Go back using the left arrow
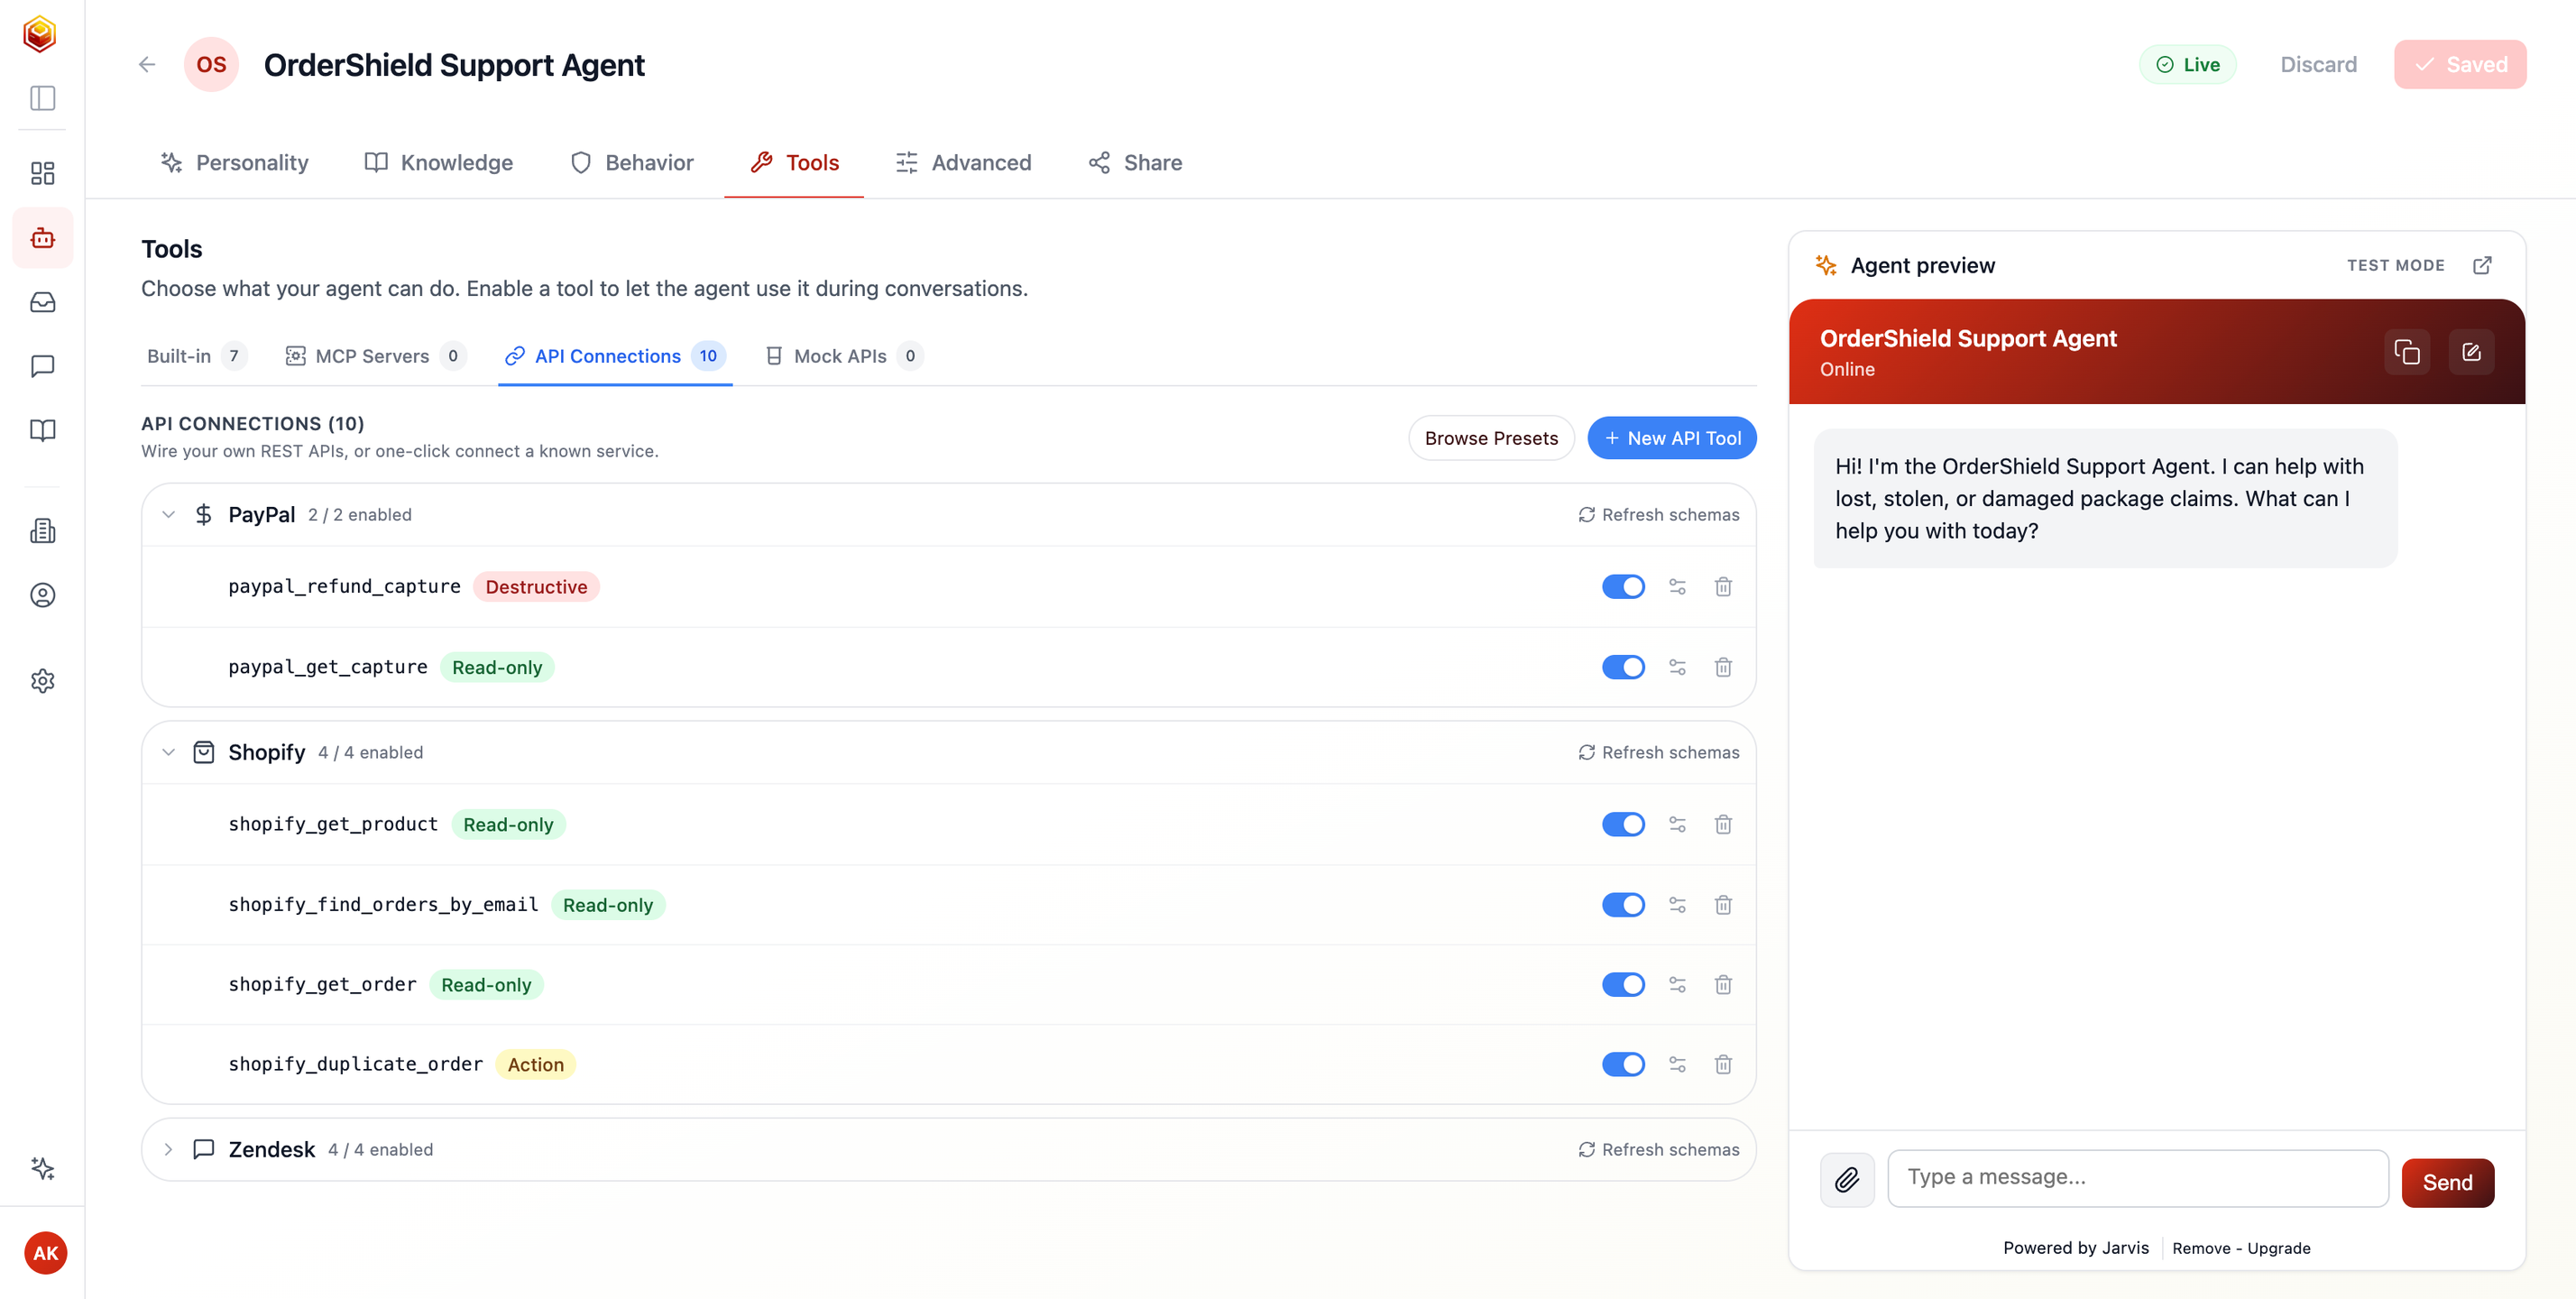 point(147,65)
